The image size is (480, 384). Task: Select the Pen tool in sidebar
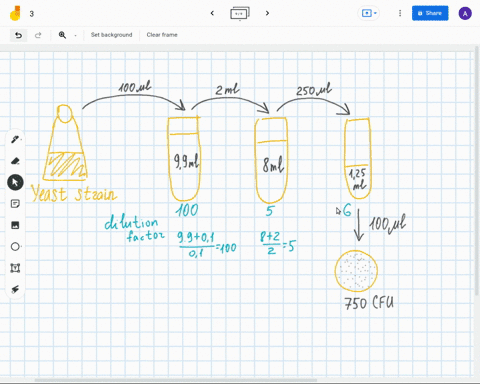pos(15,139)
